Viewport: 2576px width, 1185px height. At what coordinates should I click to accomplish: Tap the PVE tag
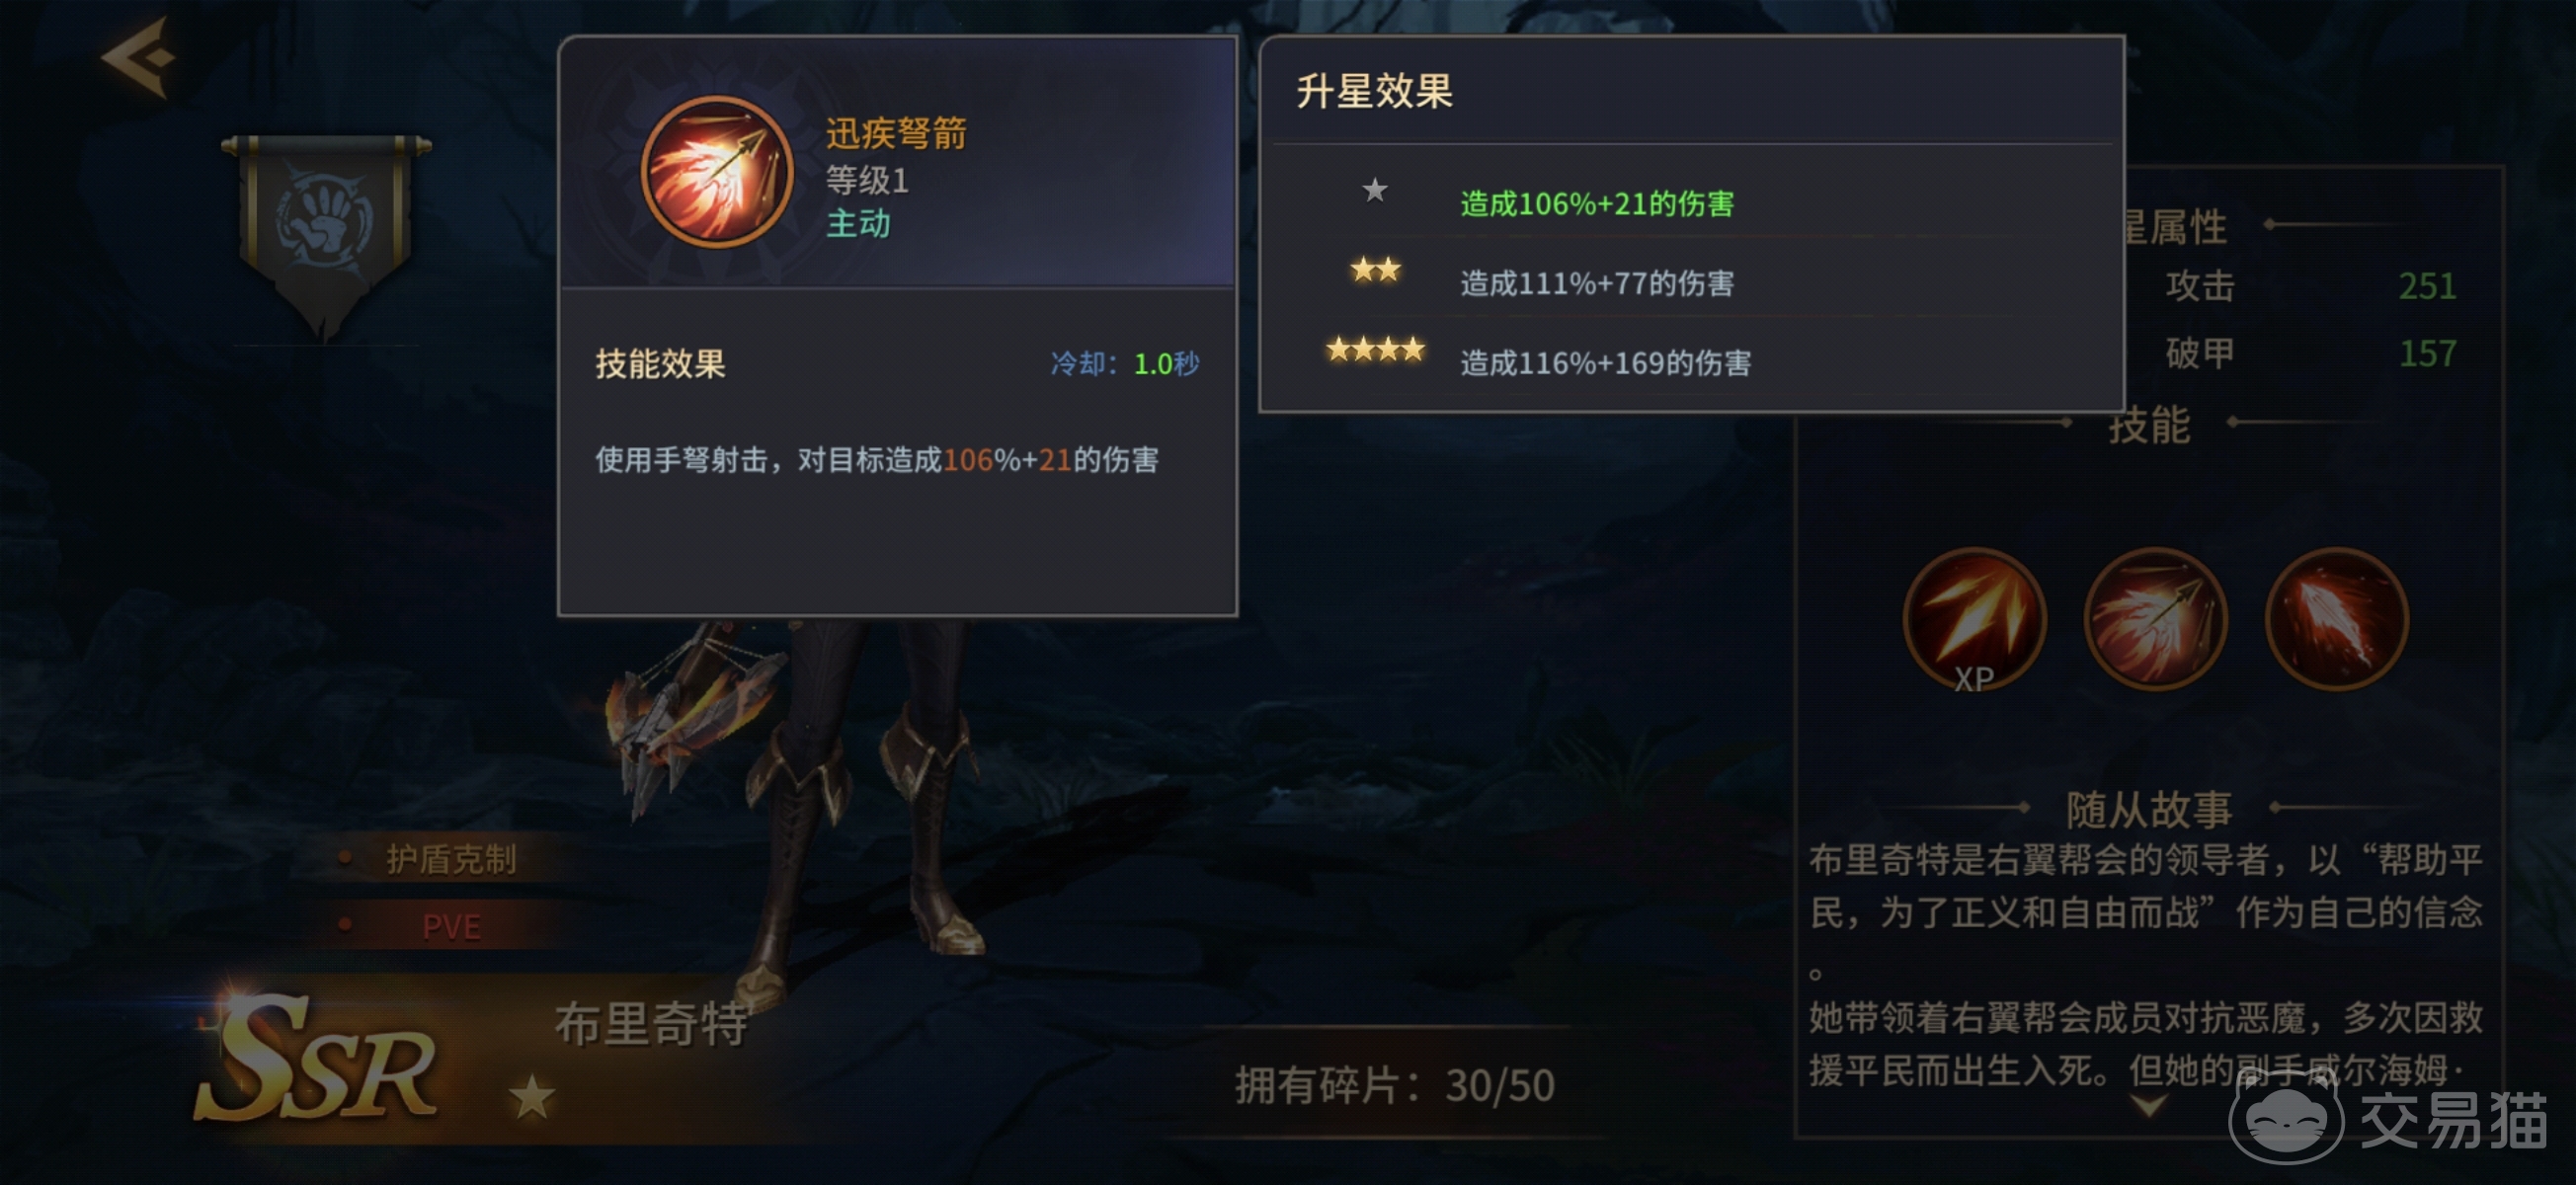point(451,927)
